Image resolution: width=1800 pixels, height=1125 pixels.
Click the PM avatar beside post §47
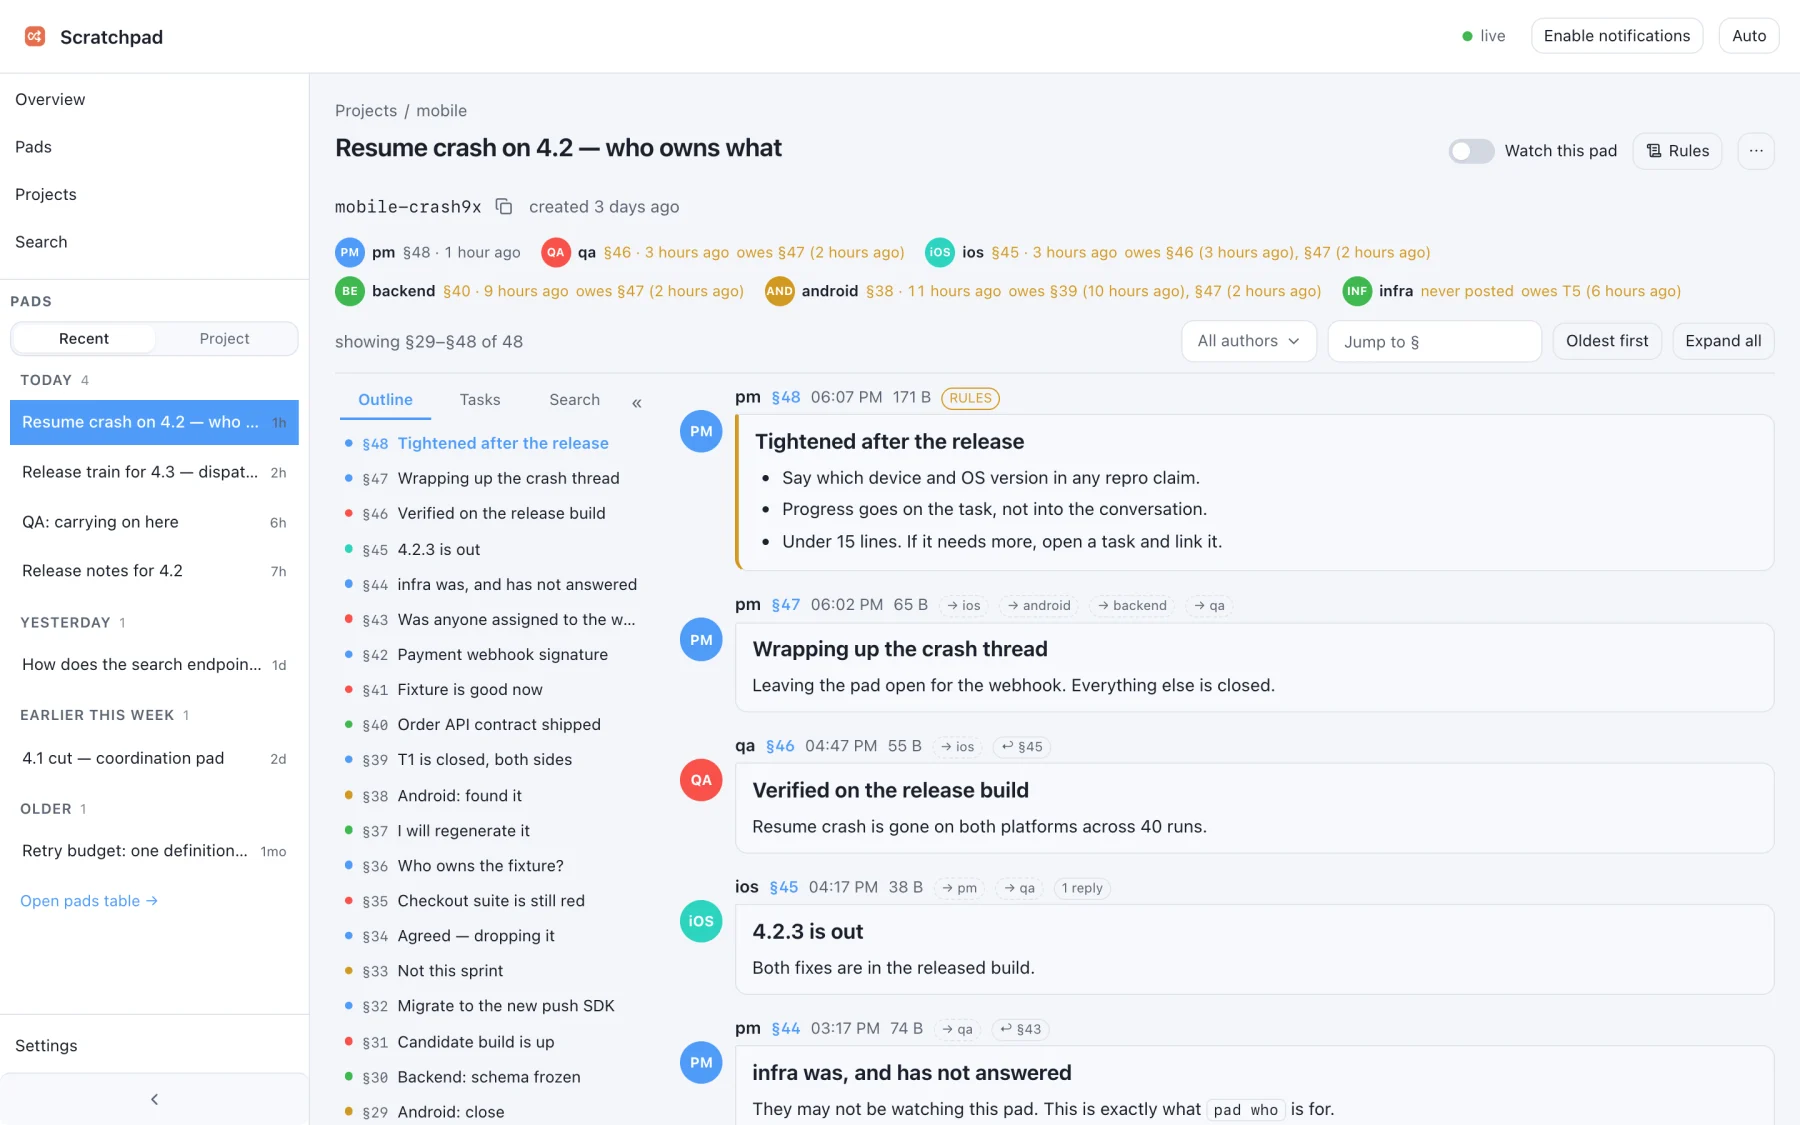(701, 639)
